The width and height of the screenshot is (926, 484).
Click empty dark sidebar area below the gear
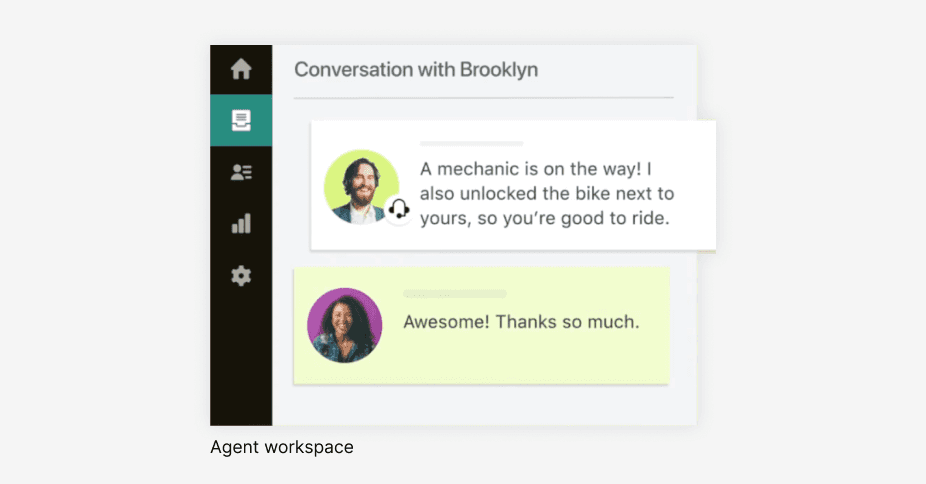pyautogui.click(x=241, y=360)
